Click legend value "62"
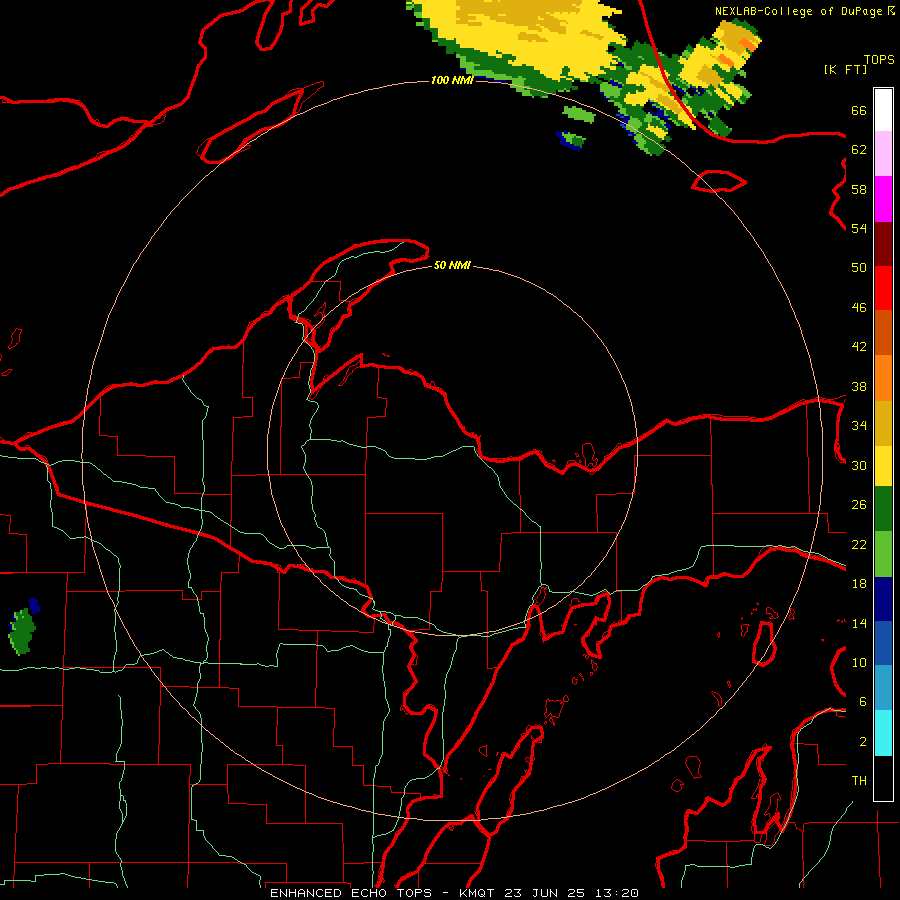900x900 pixels. pyautogui.click(x=859, y=150)
